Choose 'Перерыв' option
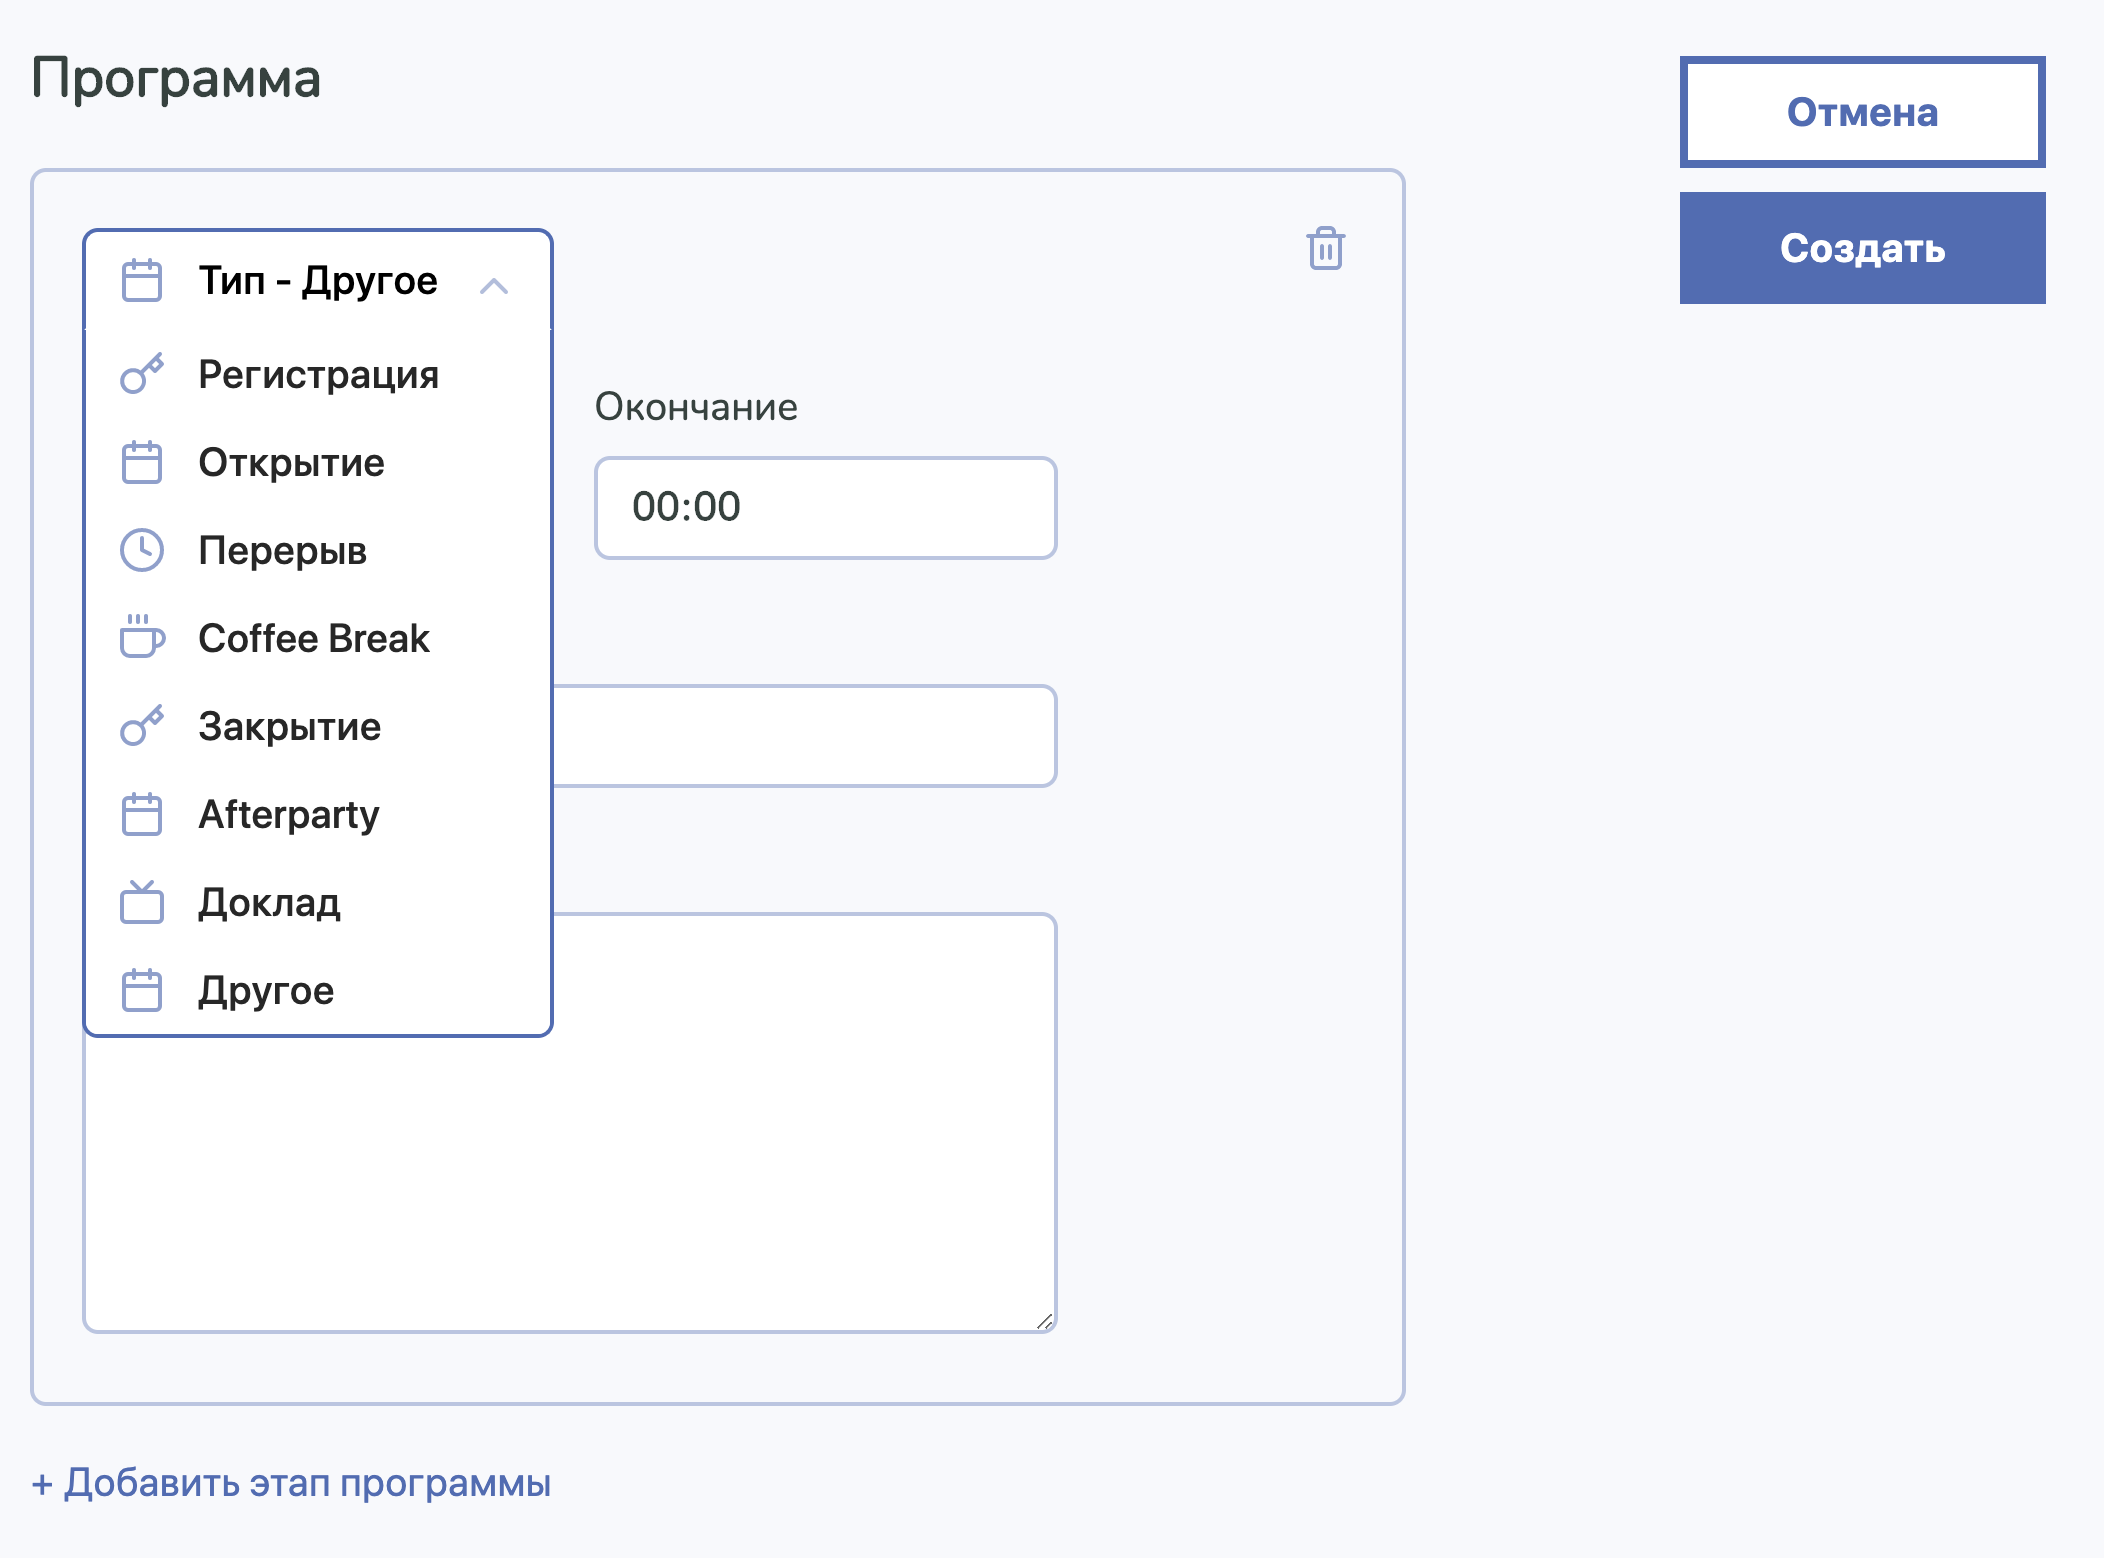Screen dimensions: 2104x1558 pos(282,551)
